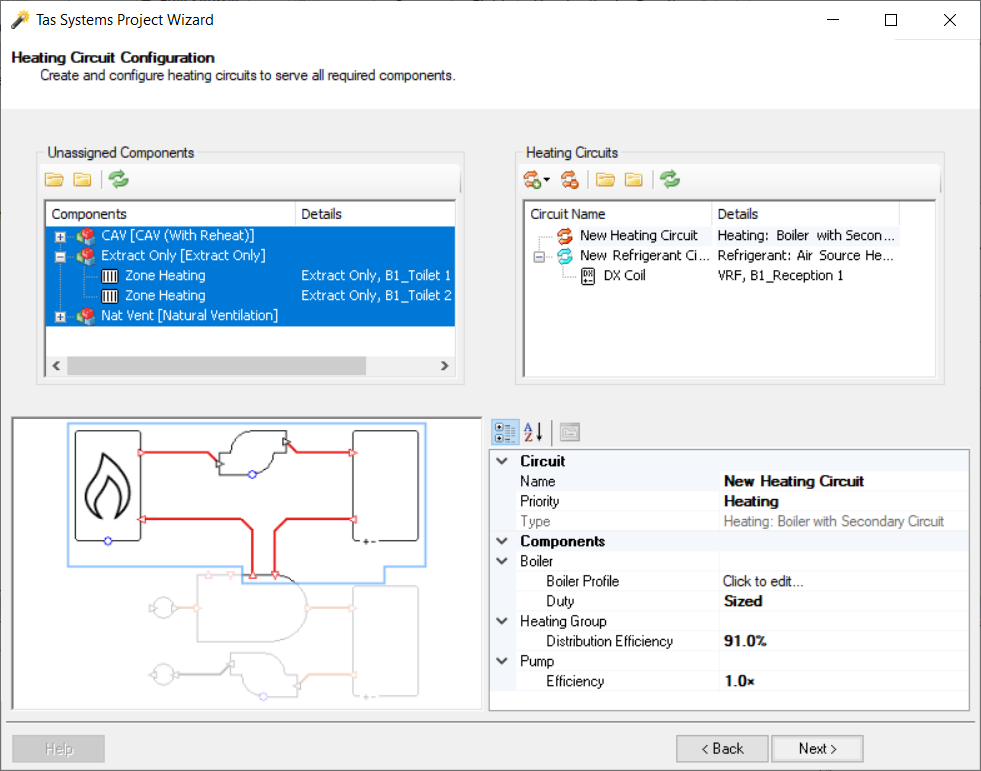981x771 pixels.
Task: Collapse the Boiler property group
Action: [x=502, y=561]
